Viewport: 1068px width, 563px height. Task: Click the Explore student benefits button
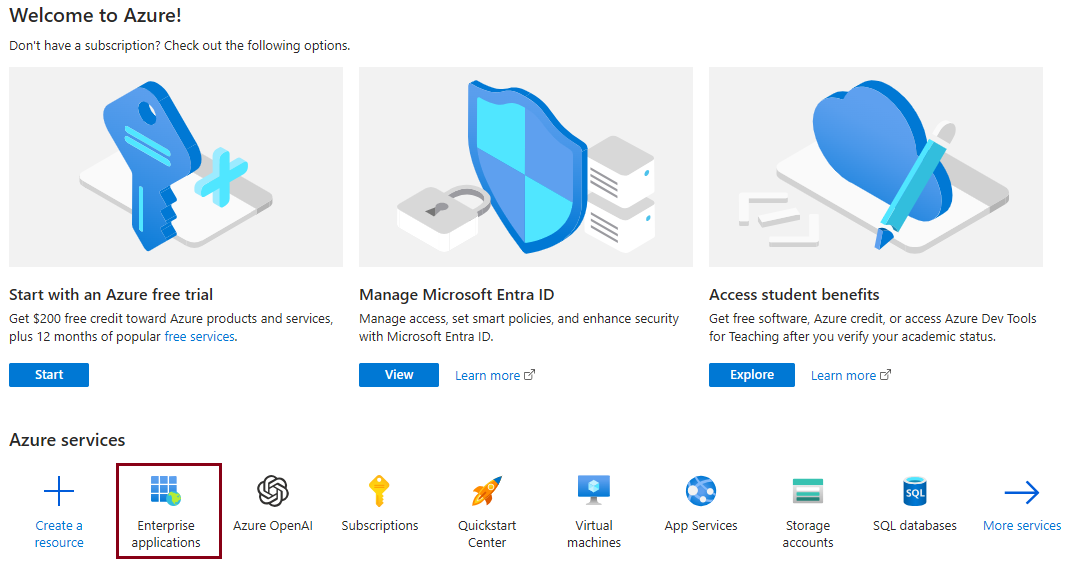click(x=751, y=375)
